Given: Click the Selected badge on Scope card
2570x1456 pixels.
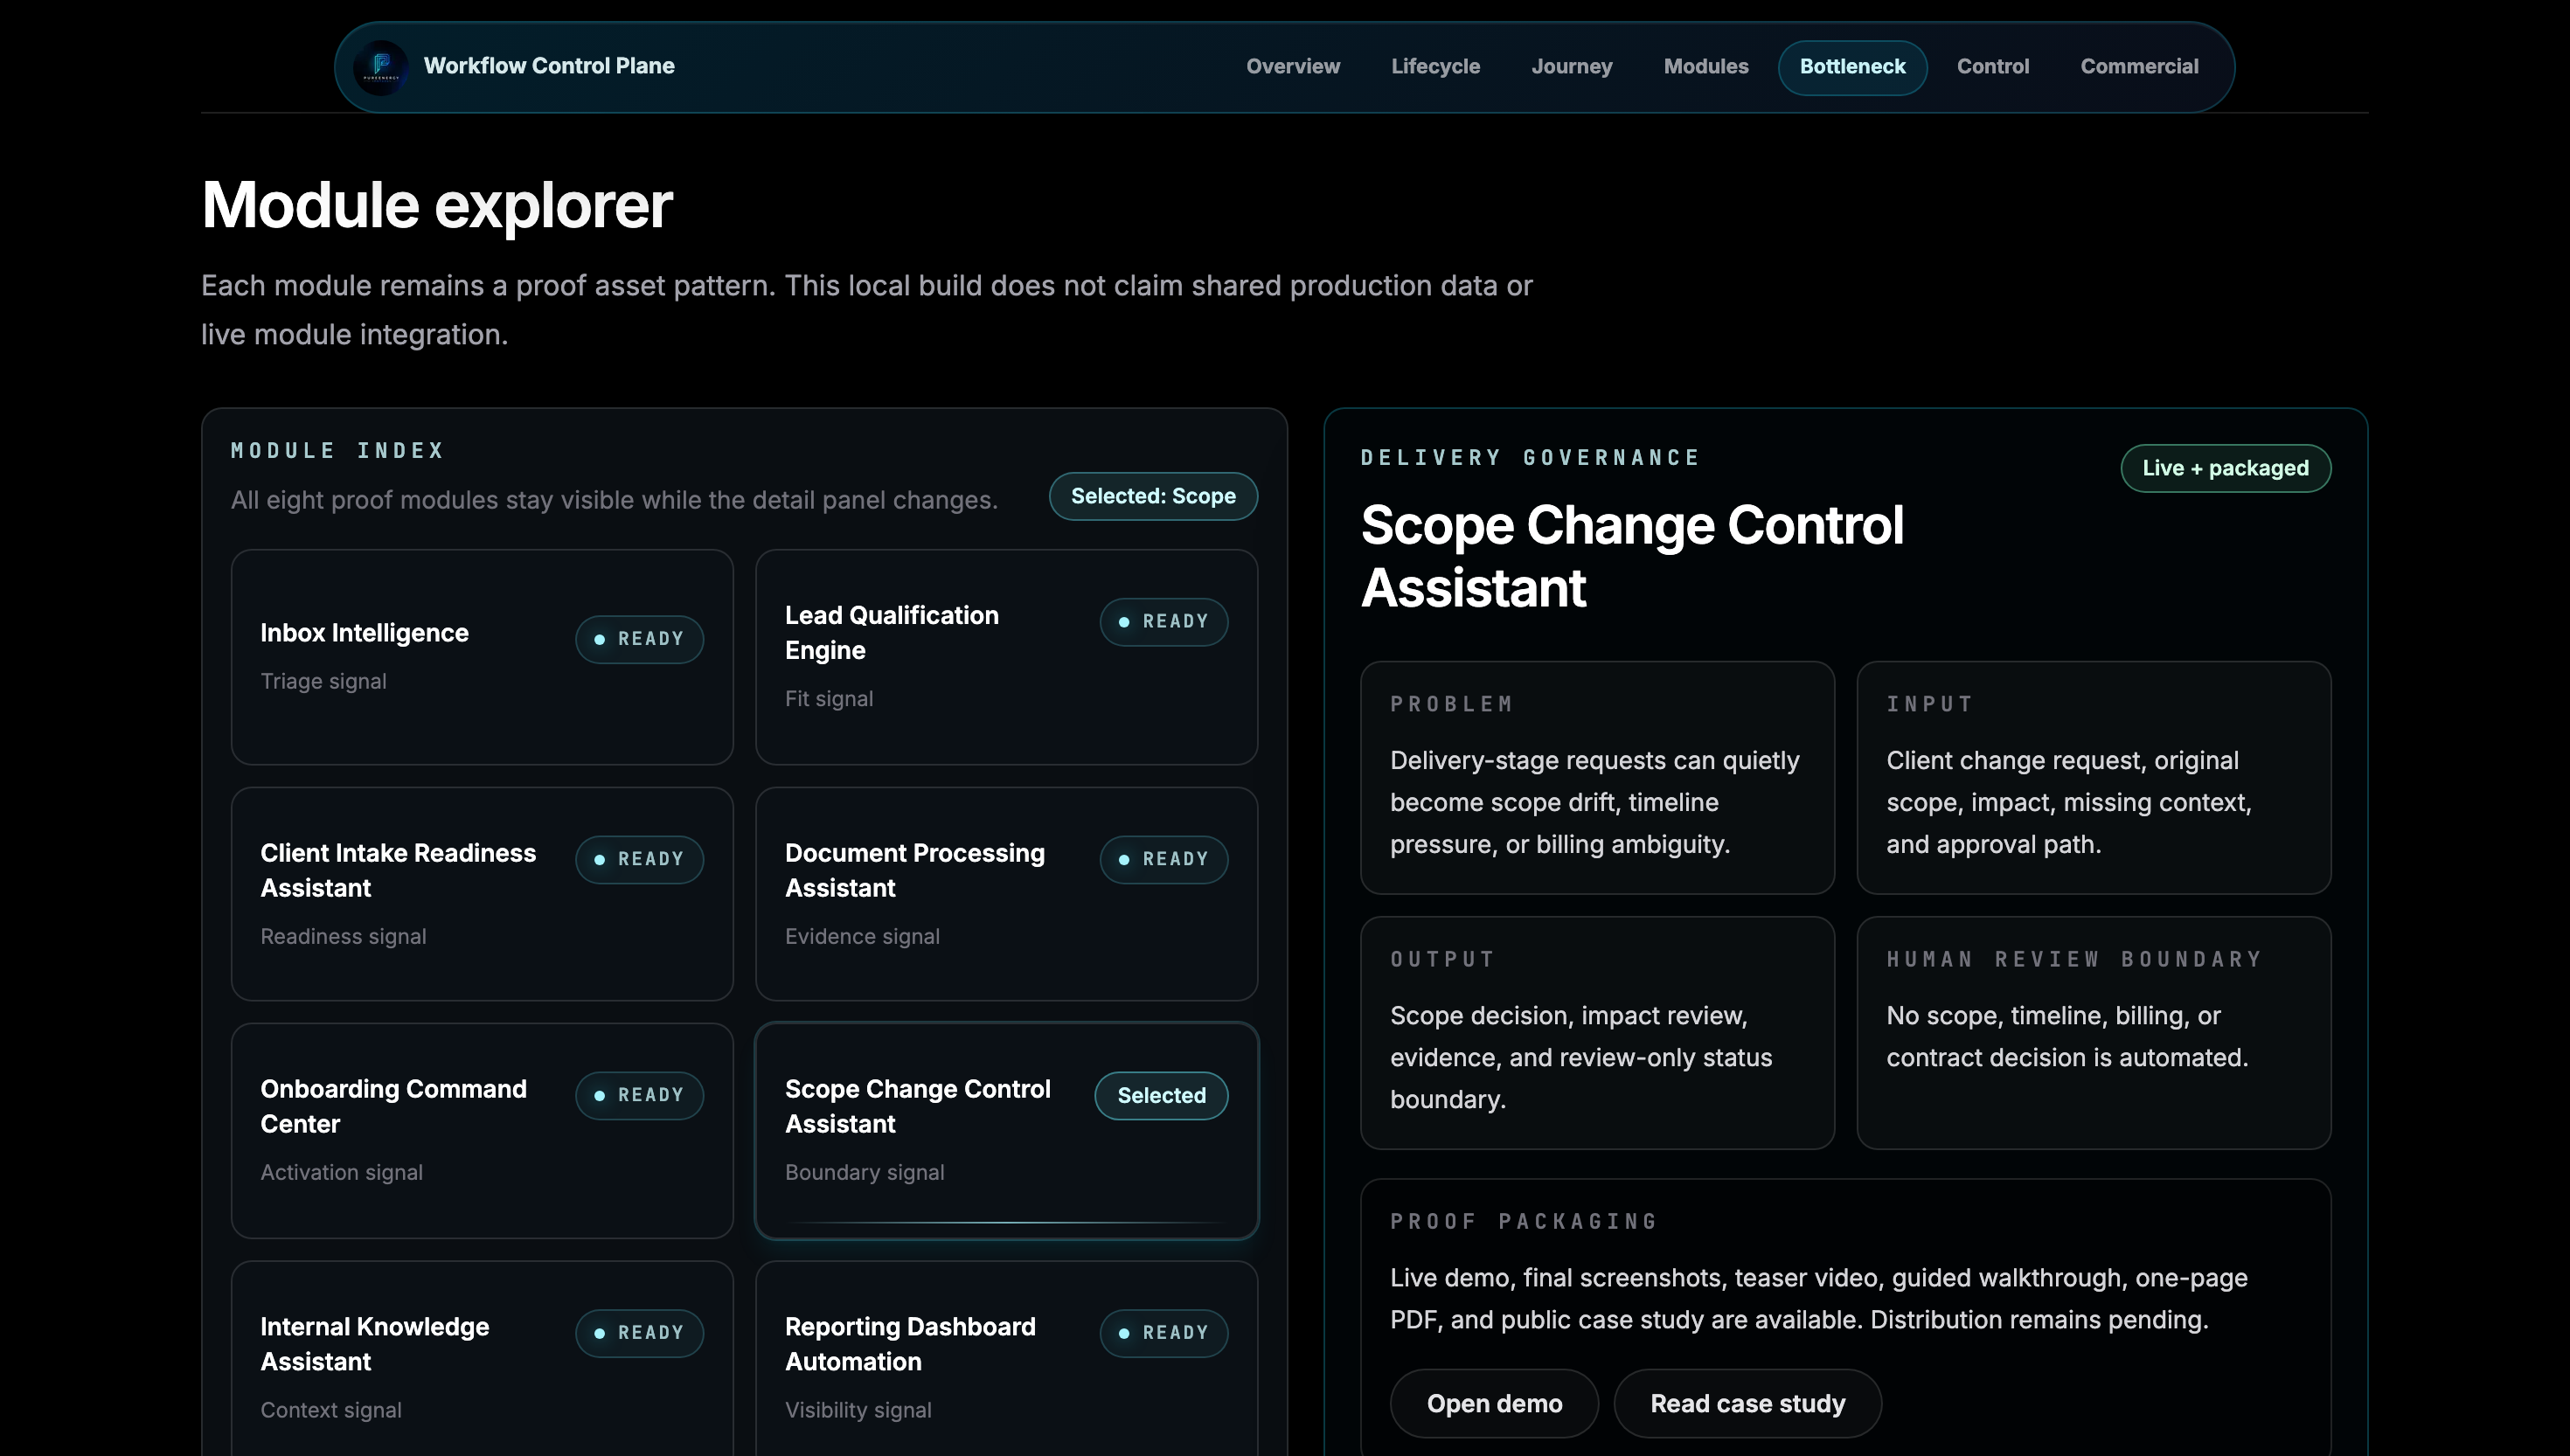Looking at the screenshot, I should 1161,1095.
